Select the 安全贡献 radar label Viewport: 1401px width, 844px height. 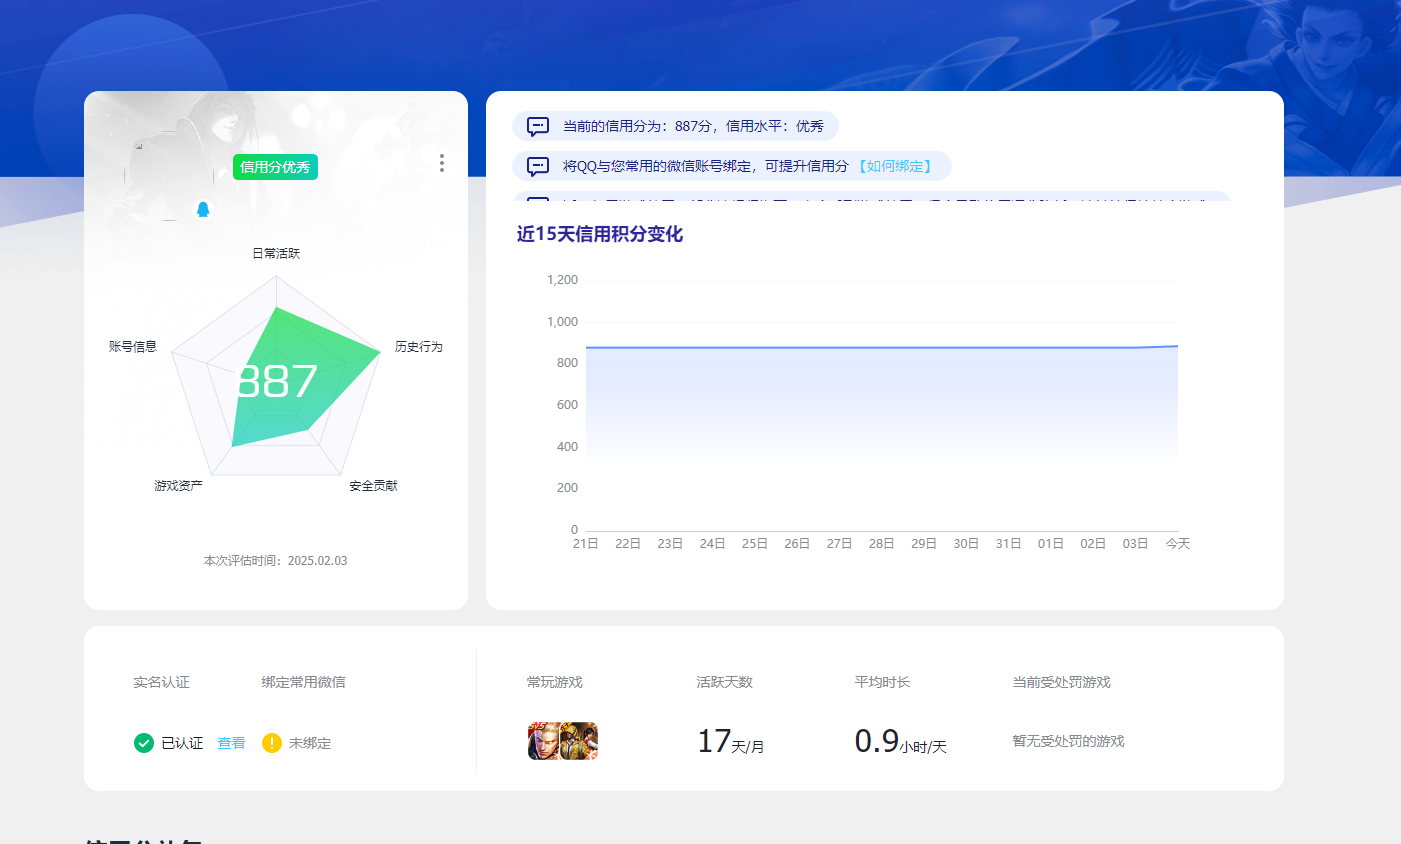pos(373,486)
